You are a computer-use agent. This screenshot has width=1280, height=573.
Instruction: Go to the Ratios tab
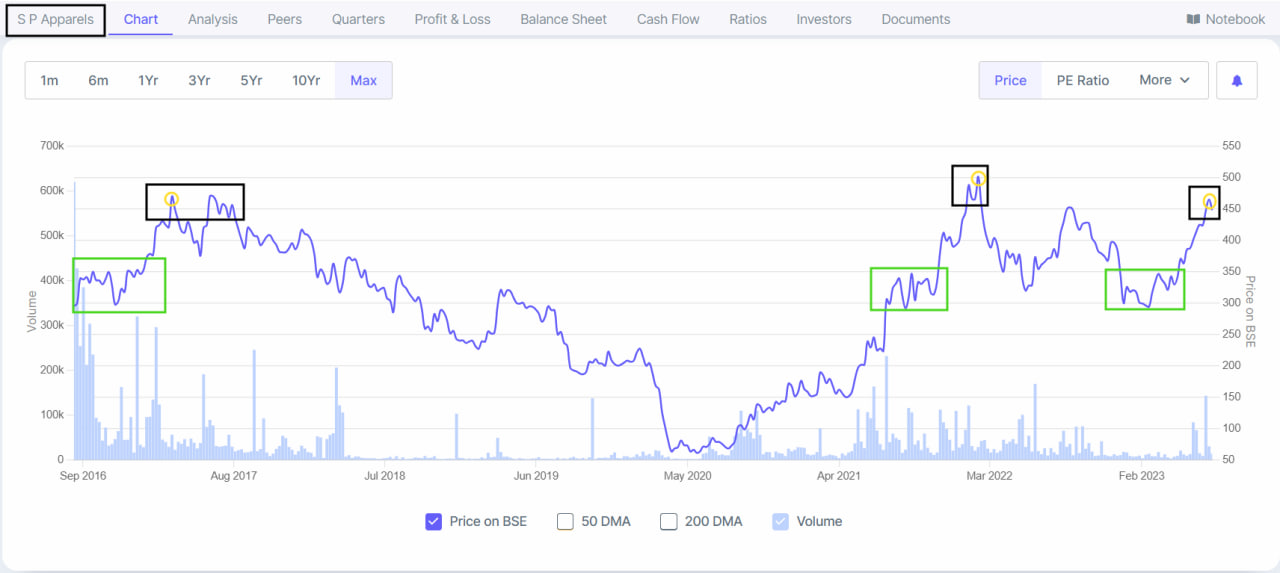[x=748, y=19]
